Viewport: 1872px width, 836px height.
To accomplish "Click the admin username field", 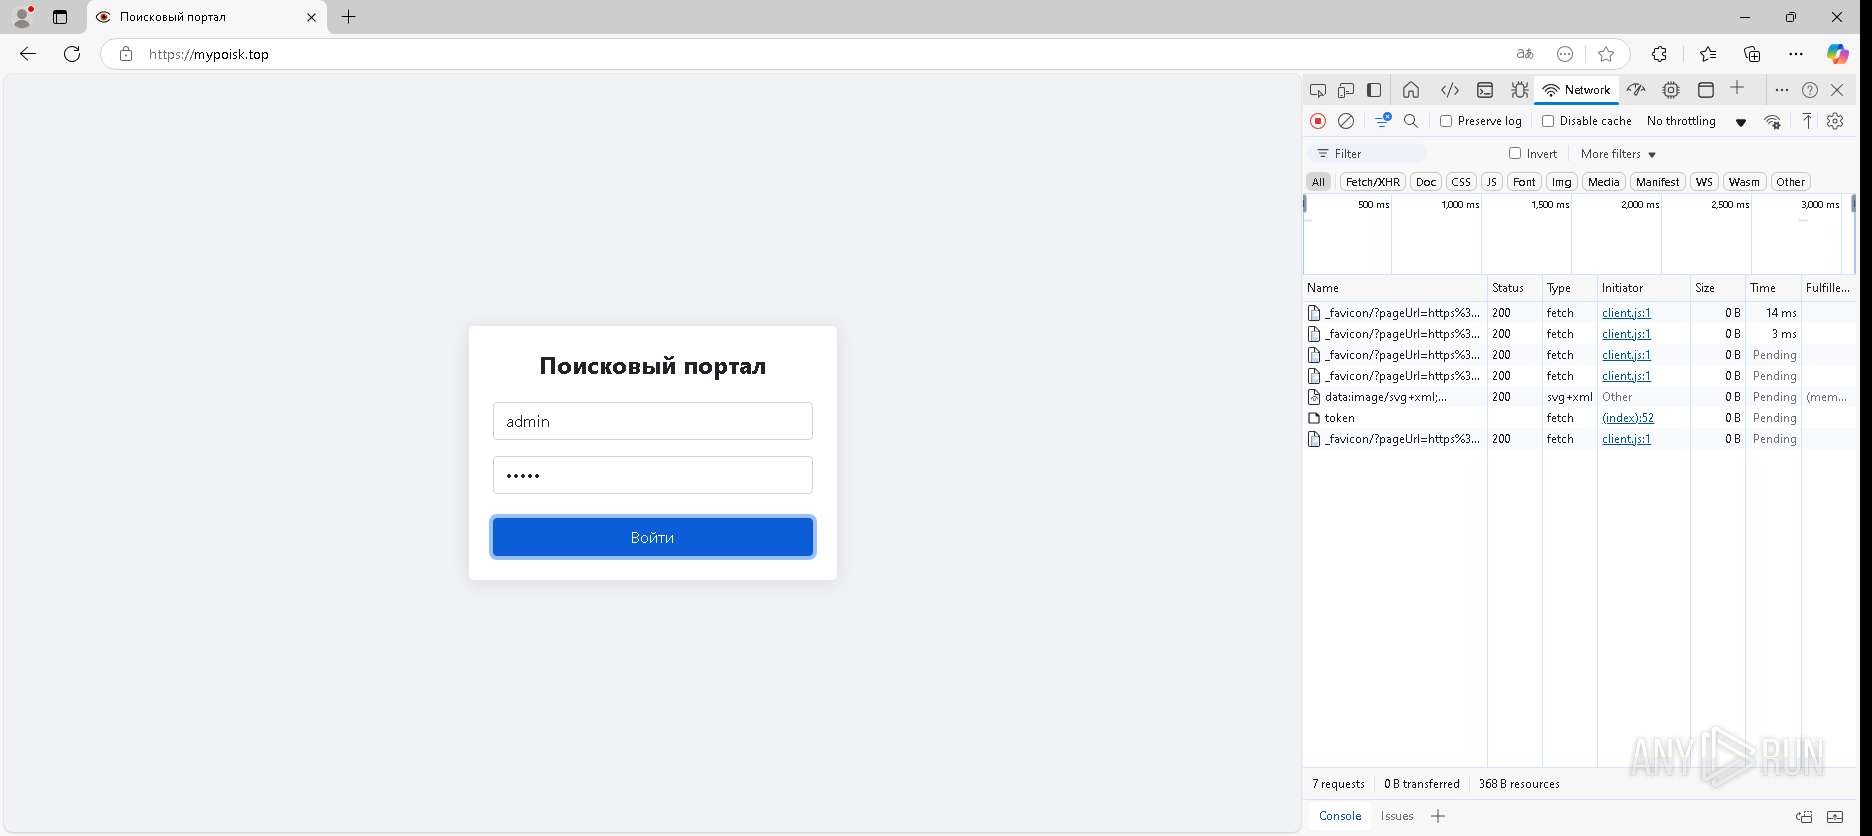I will [x=653, y=421].
